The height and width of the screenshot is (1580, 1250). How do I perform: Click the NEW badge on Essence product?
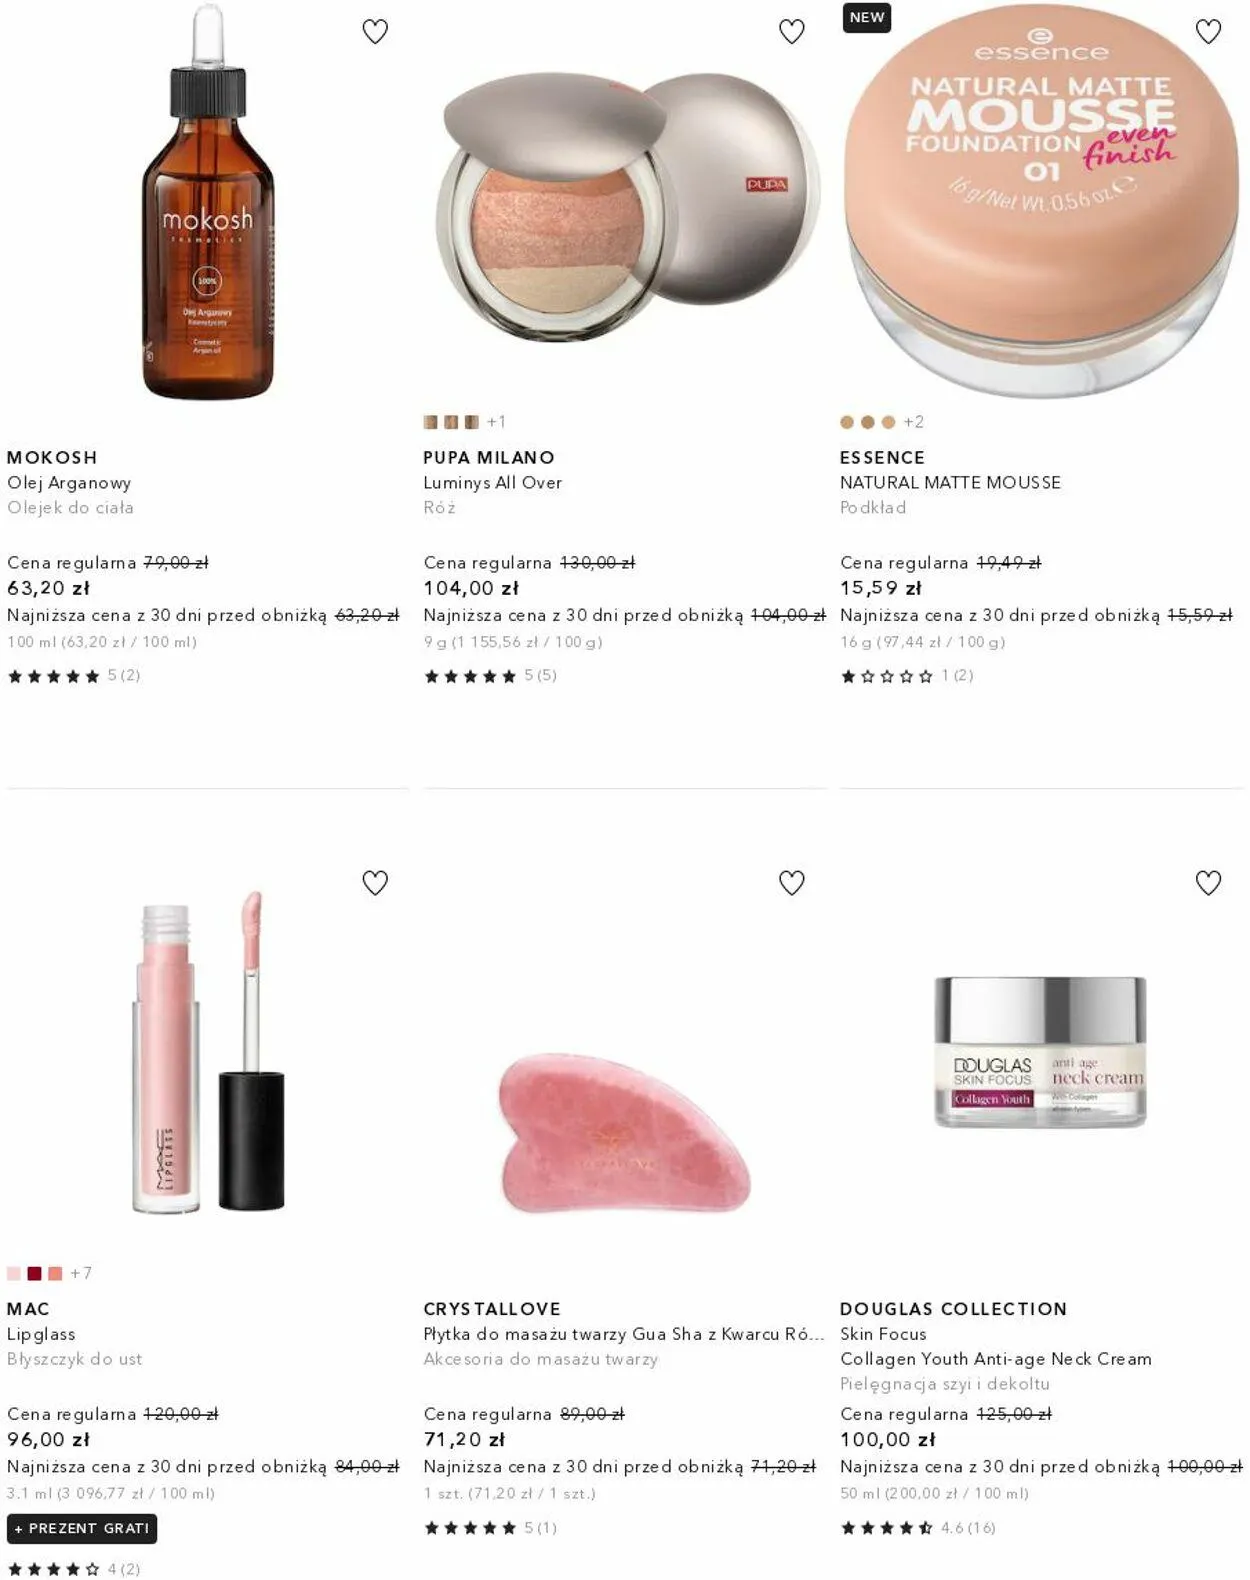coord(867,18)
